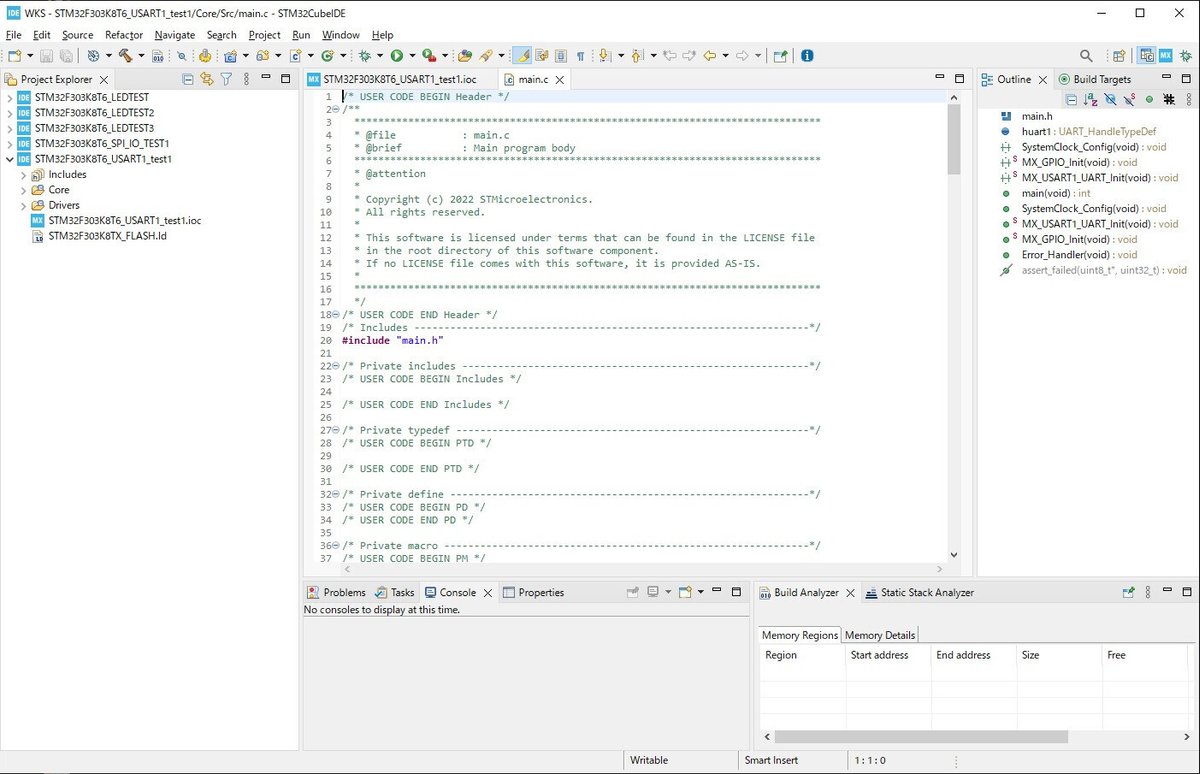
Task: Click the Open Console icon in Console panel
Action: pyautogui.click(x=685, y=592)
